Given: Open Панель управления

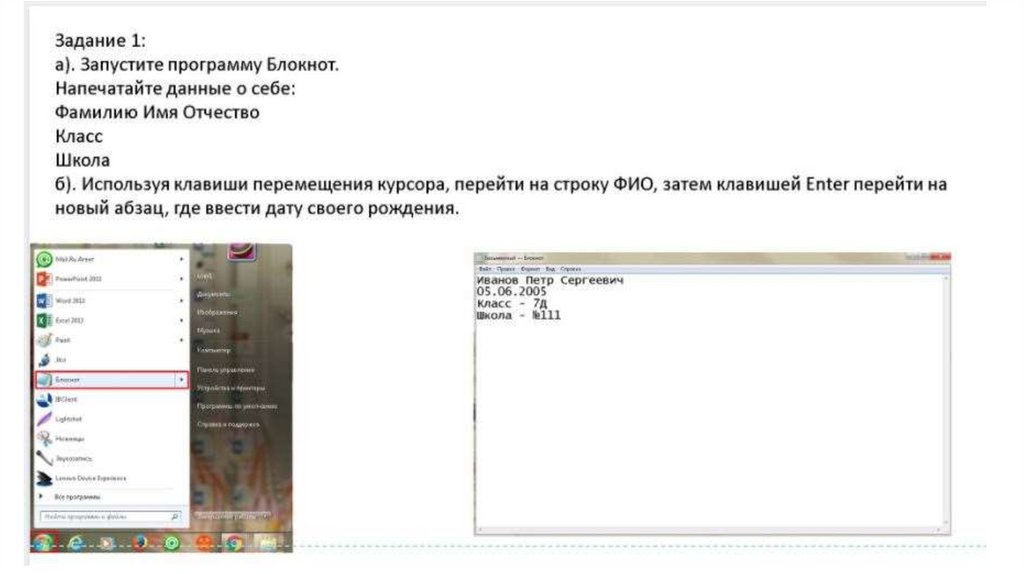Looking at the screenshot, I should 225,370.
